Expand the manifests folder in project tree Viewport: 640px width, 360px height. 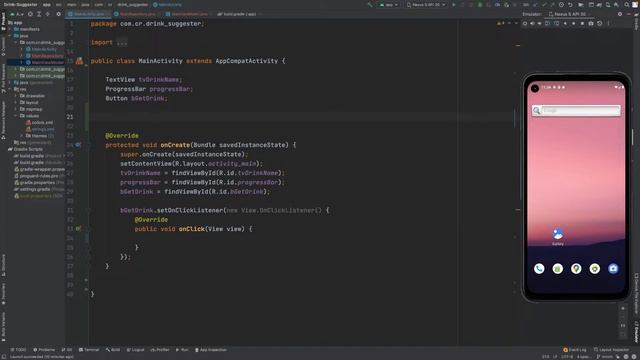pos(10,29)
